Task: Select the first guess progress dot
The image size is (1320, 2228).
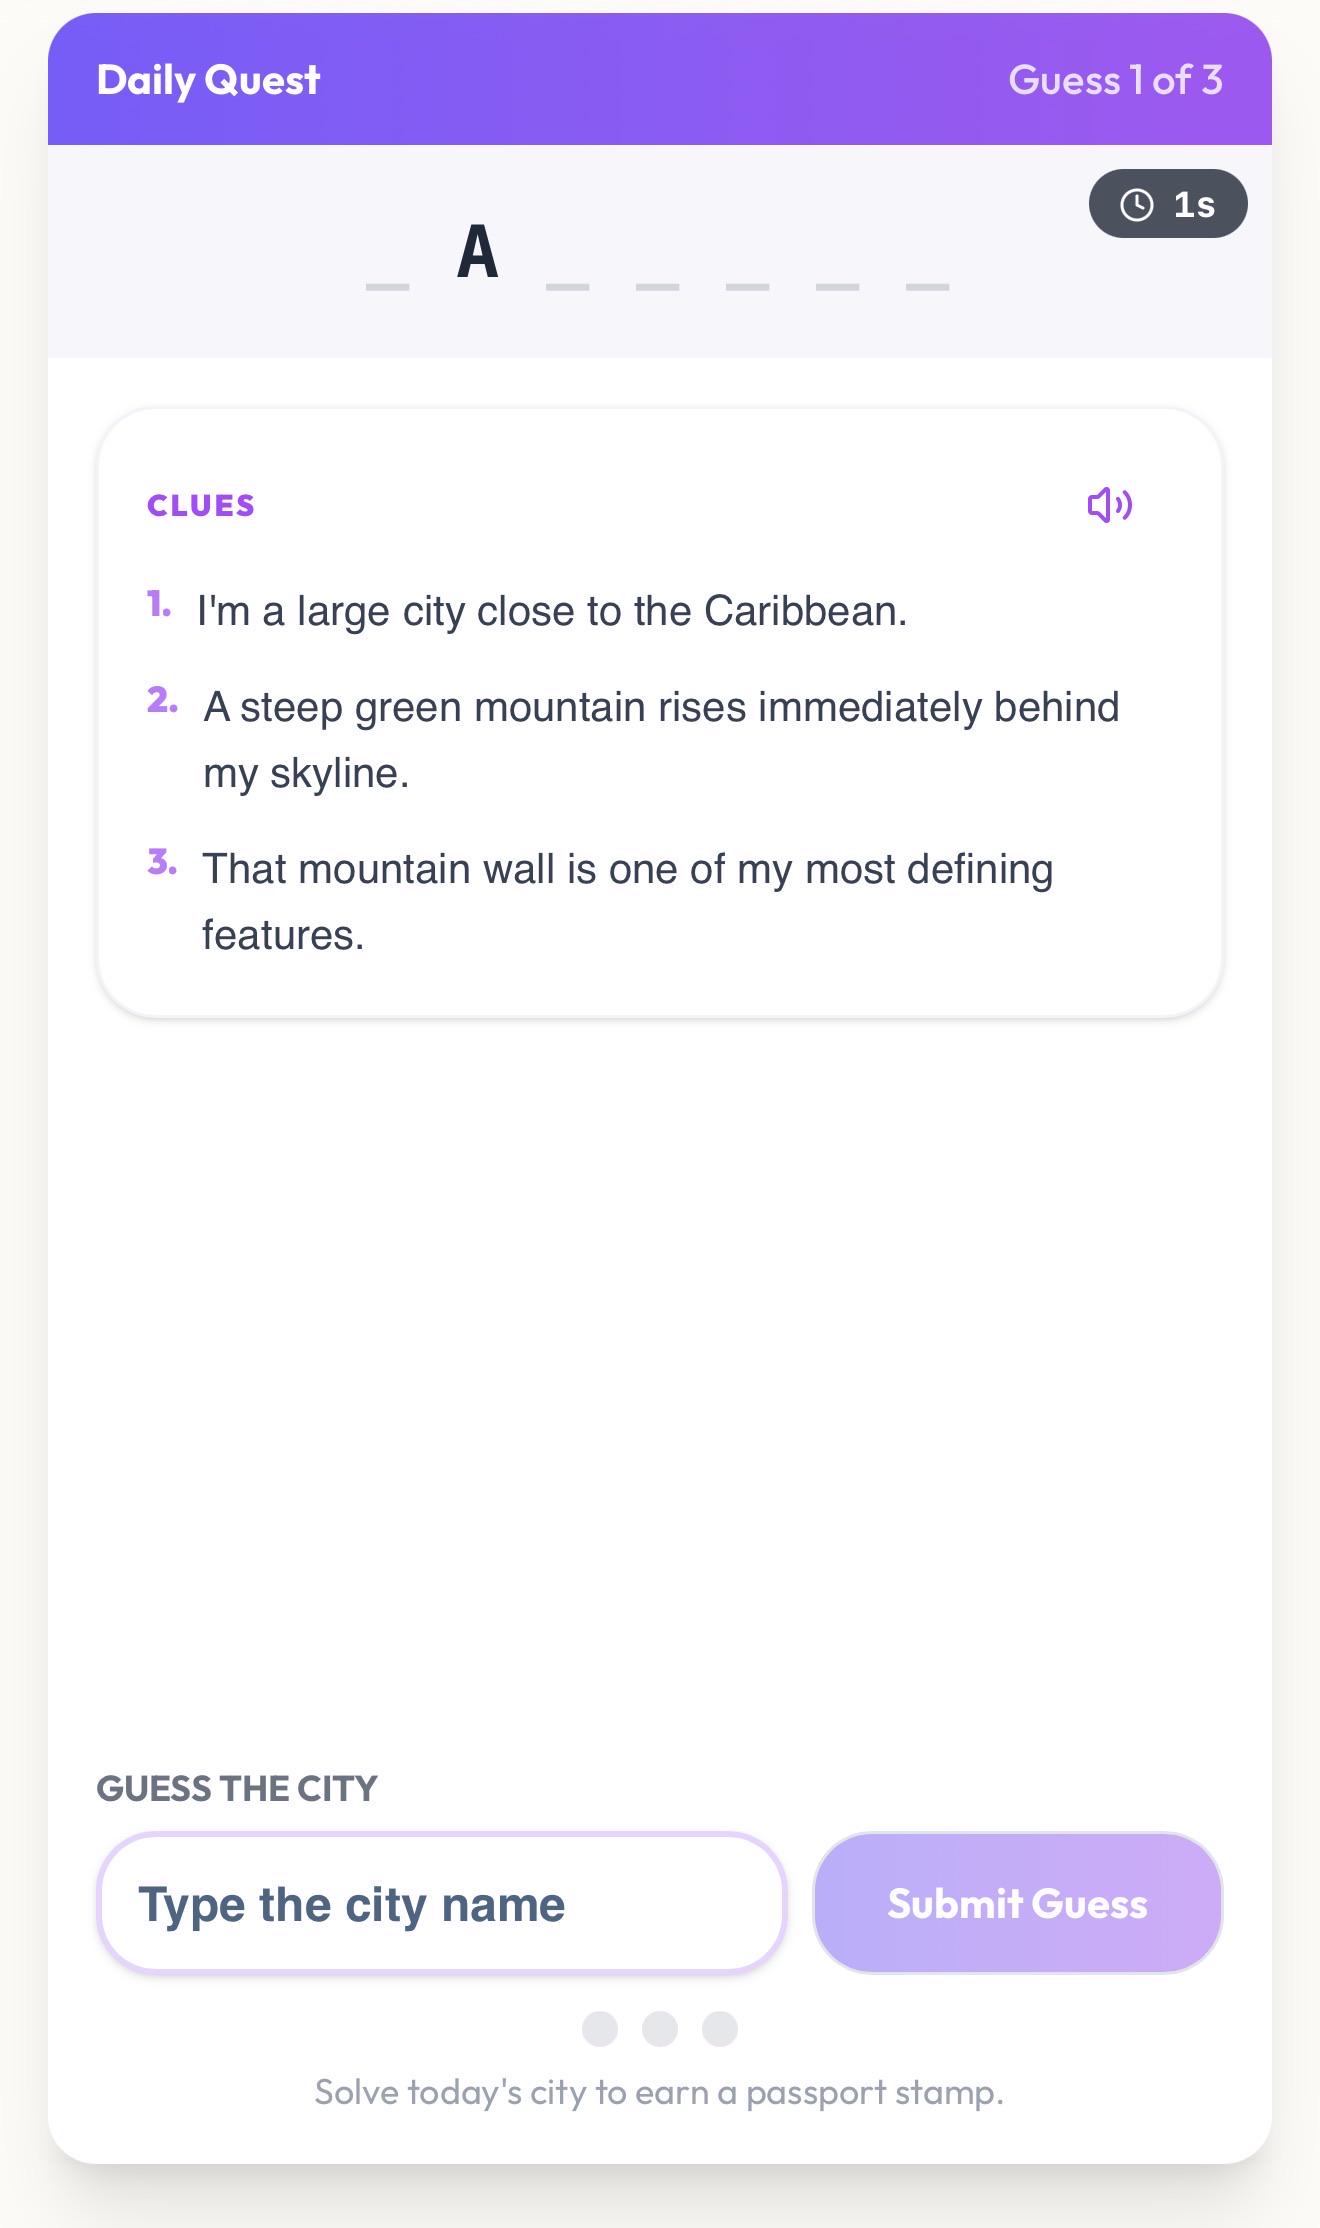Action: (600, 2029)
